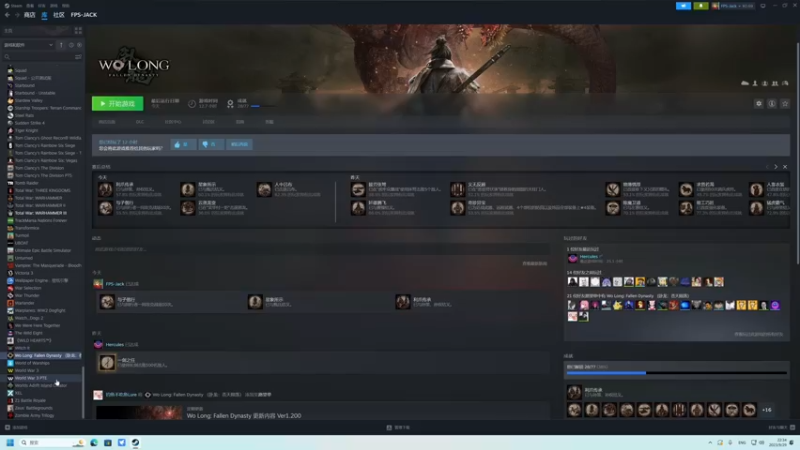Click the co-op players feature icon

point(775,83)
